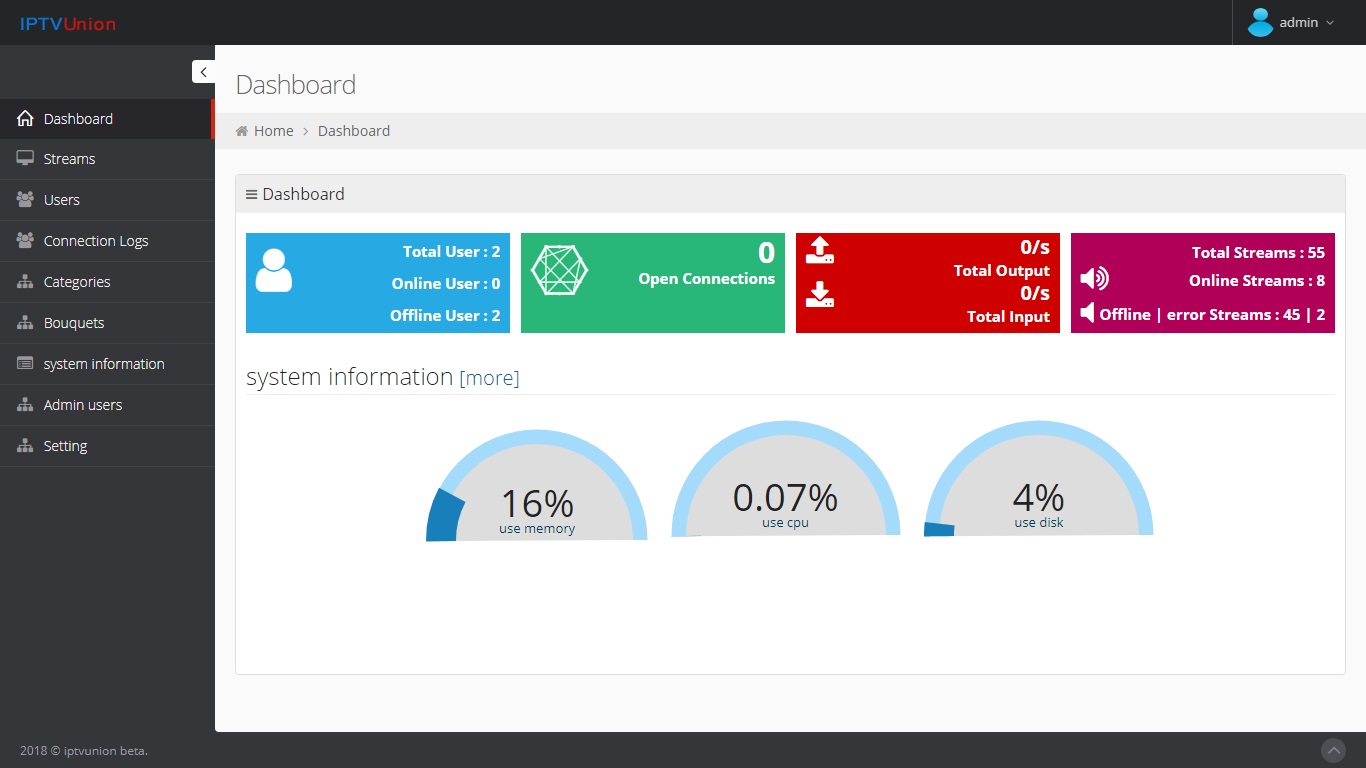Click the admin avatar icon

(x=1260, y=22)
